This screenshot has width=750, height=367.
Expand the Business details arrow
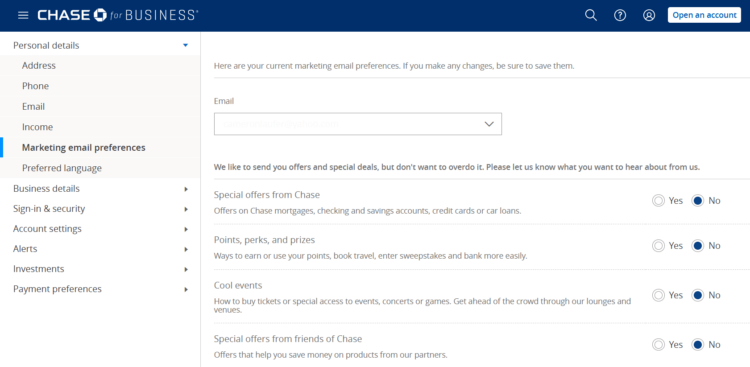click(186, 189)
